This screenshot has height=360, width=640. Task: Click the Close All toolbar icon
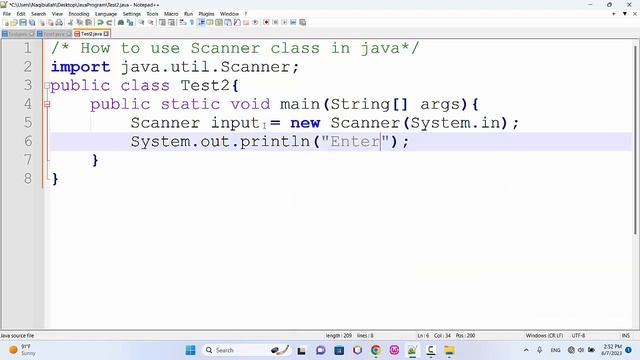(50, 22)
